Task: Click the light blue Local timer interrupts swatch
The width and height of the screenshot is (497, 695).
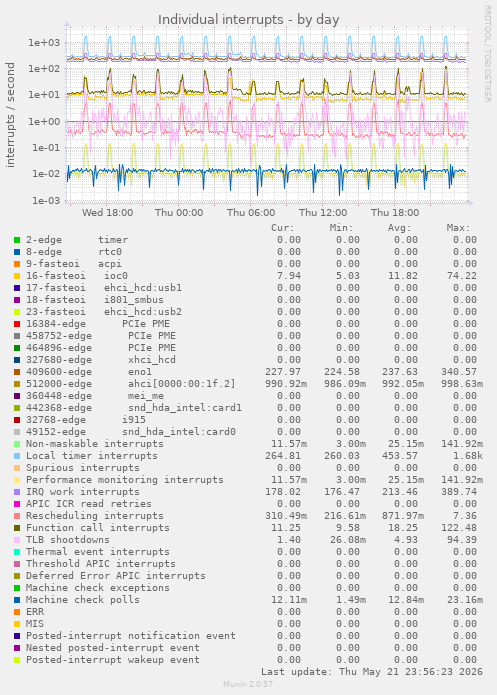Action: 17,456
